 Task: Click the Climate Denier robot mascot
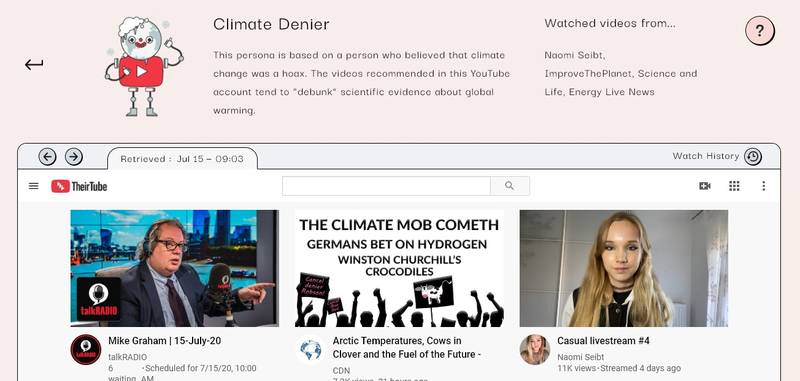point(144,66)
